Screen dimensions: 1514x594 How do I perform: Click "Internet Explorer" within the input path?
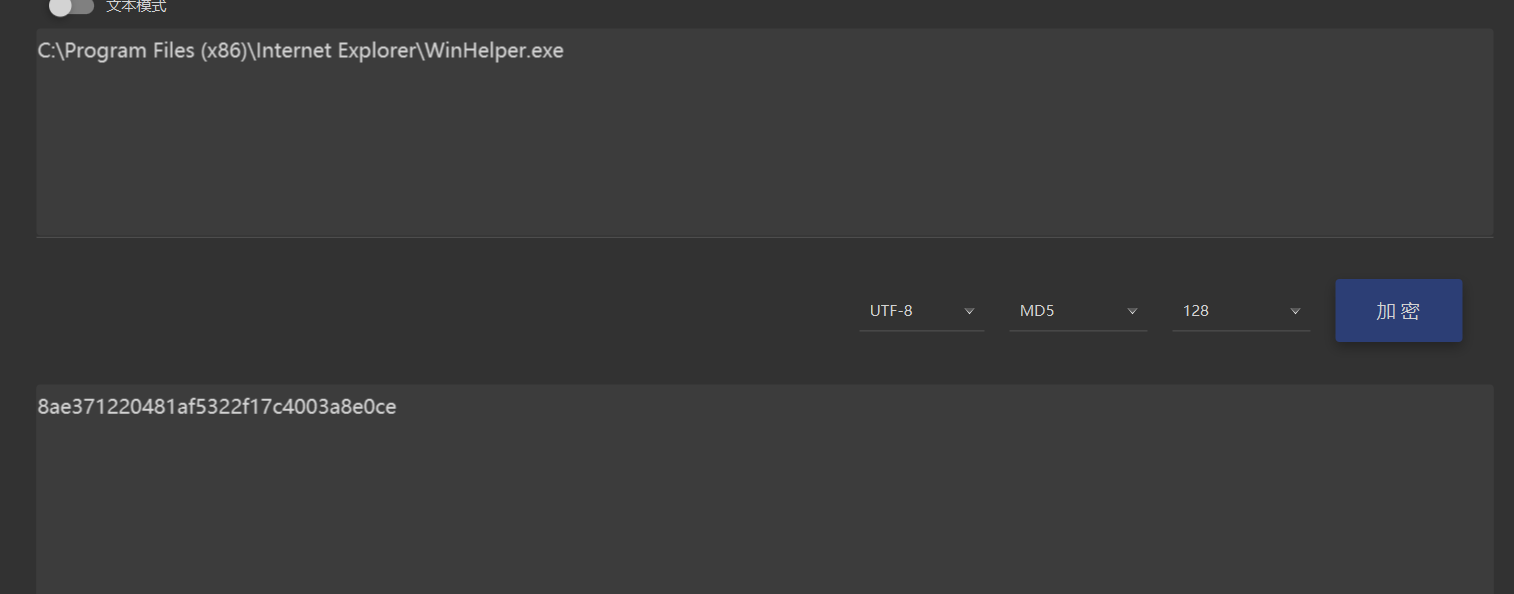click(337, 51)
